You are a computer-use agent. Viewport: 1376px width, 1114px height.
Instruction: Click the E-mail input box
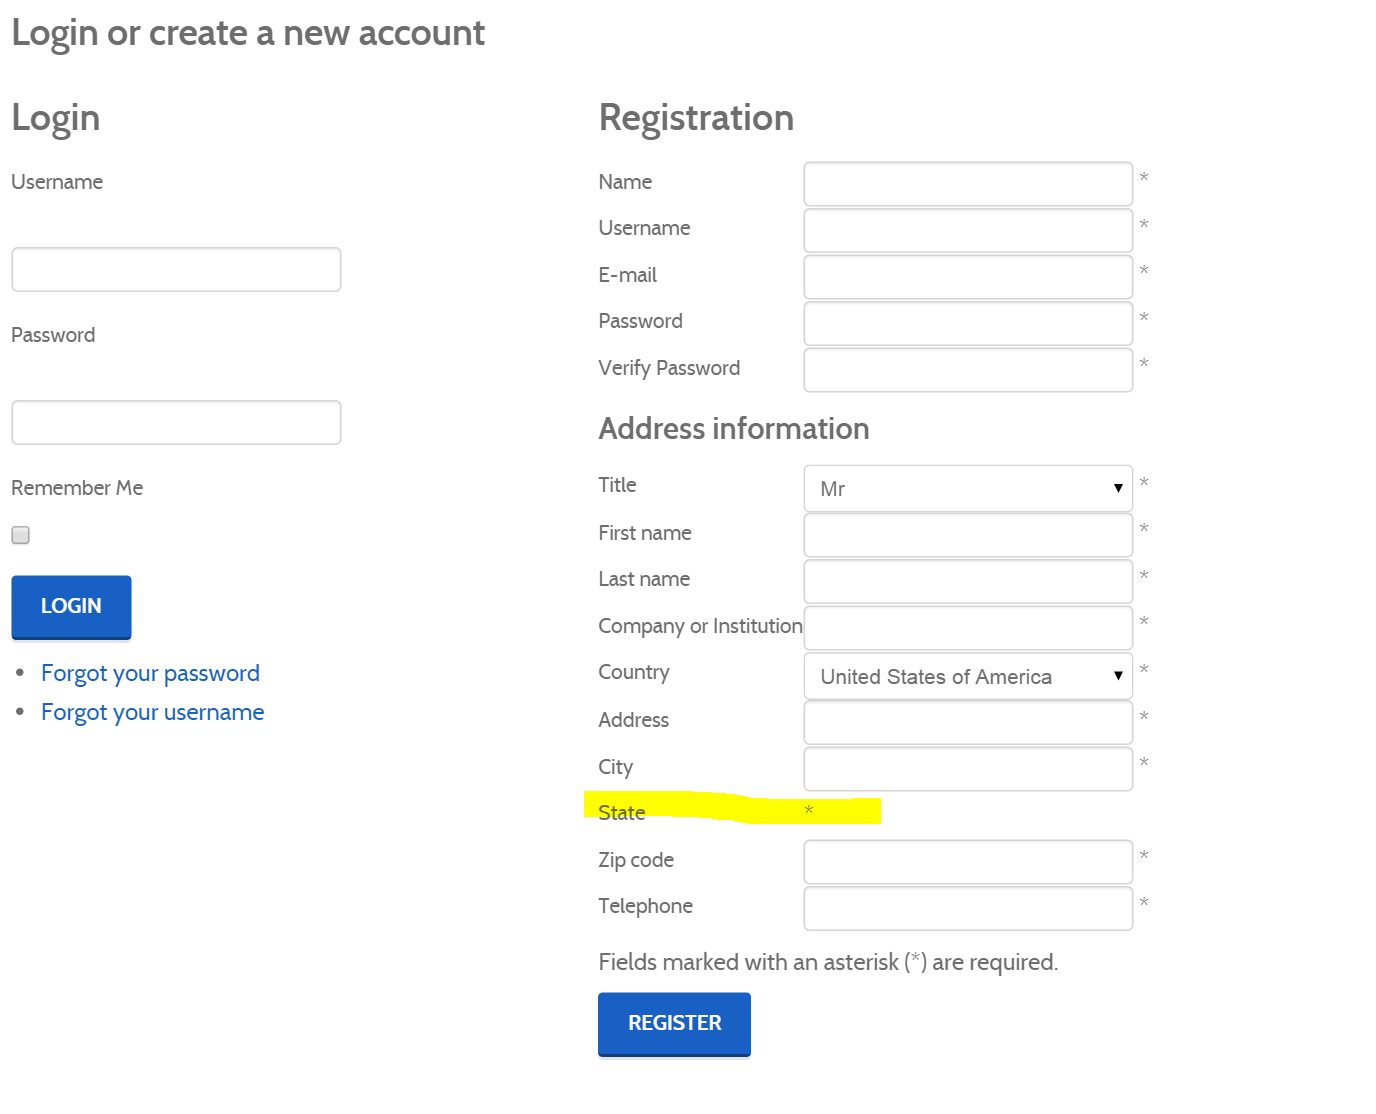967,277
